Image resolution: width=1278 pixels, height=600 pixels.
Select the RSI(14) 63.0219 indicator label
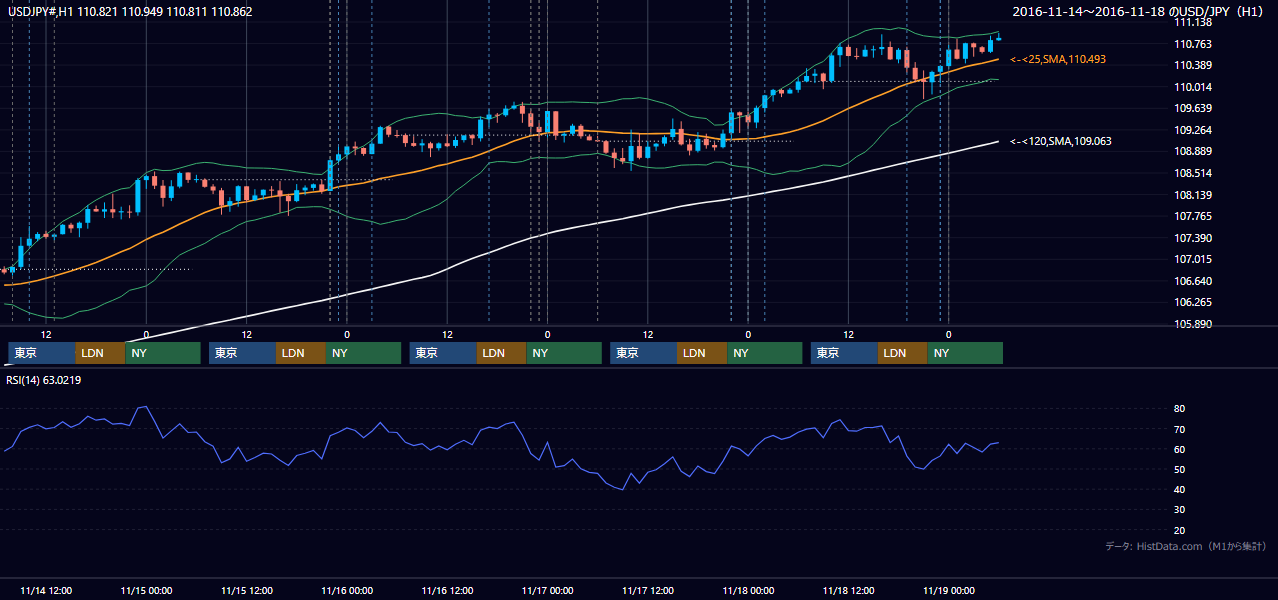point(43,380)
